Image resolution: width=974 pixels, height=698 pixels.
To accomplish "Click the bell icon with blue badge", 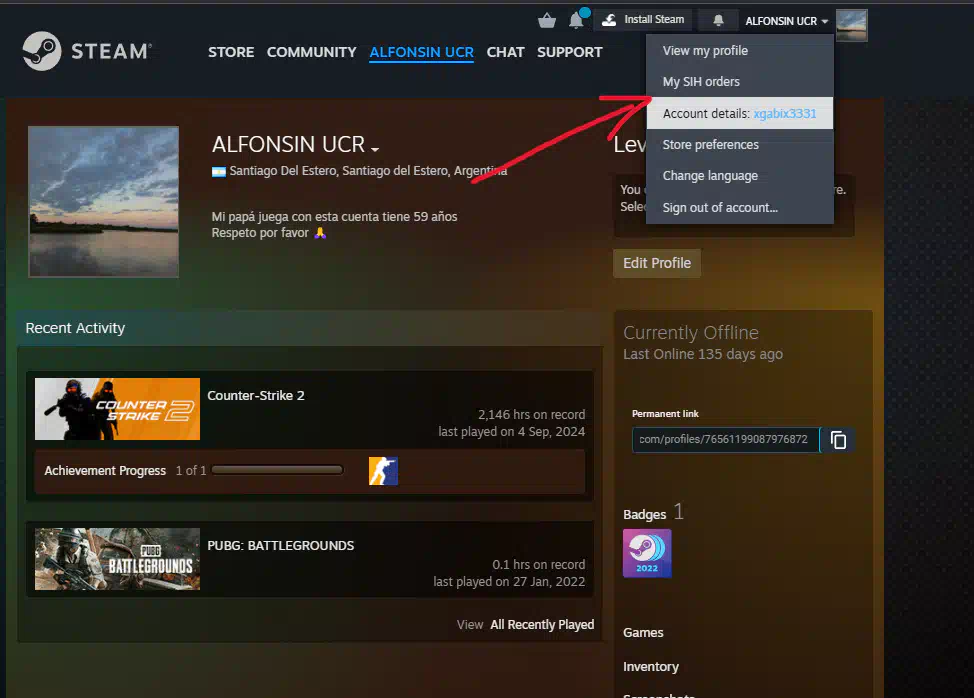I will (577, 20).
